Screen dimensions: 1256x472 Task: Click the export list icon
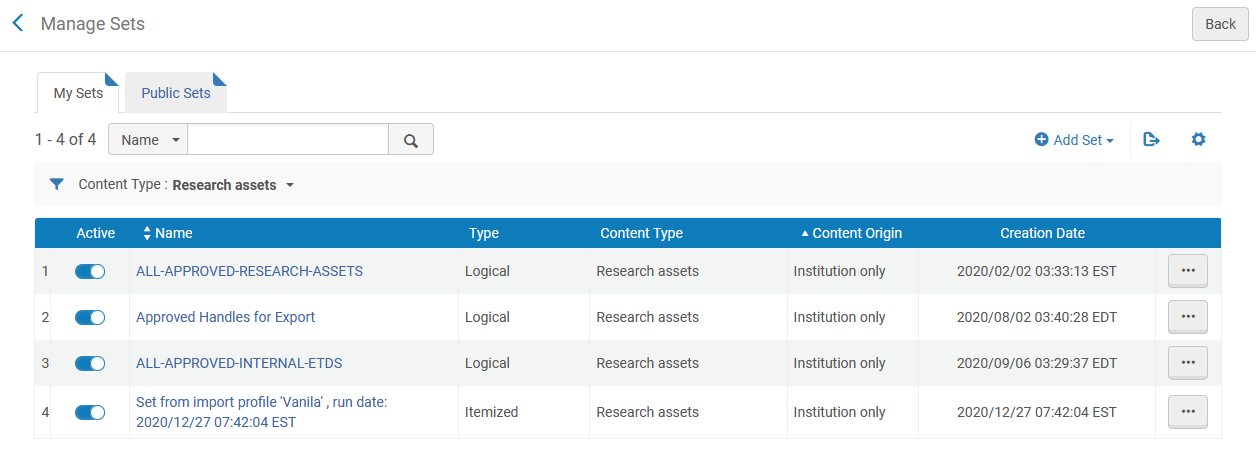1151,140
